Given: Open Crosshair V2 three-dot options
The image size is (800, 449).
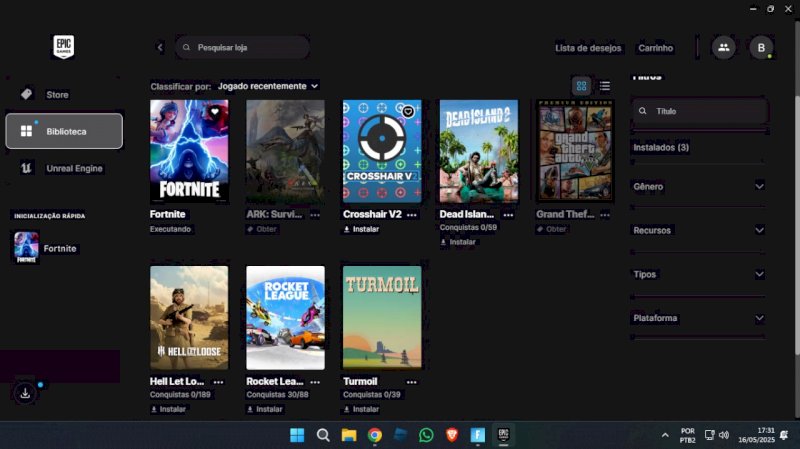Looking at the screenshot, I should point(411,214).
